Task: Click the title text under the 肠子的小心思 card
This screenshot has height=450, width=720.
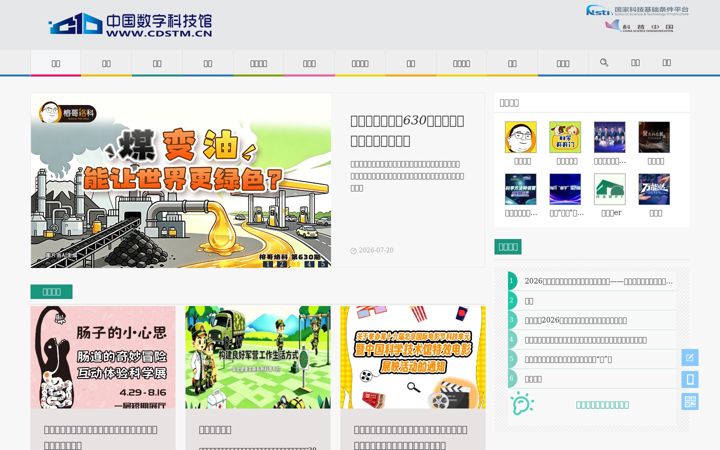Action: coord(101,437)
